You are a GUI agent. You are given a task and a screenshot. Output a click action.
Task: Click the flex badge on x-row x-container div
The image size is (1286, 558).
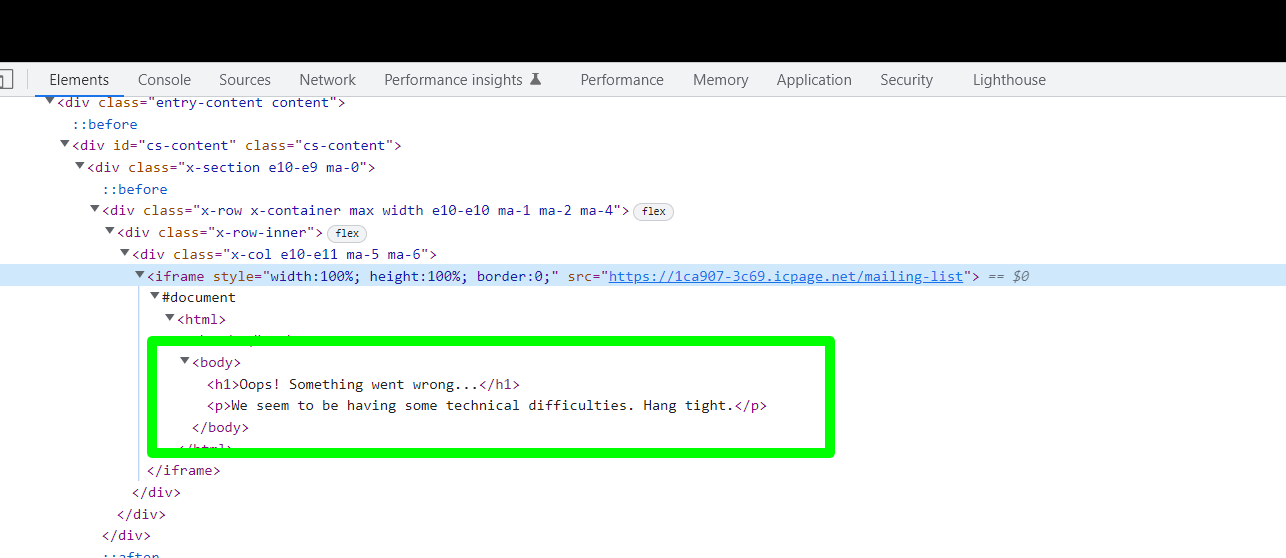click(x=654, y=211)
